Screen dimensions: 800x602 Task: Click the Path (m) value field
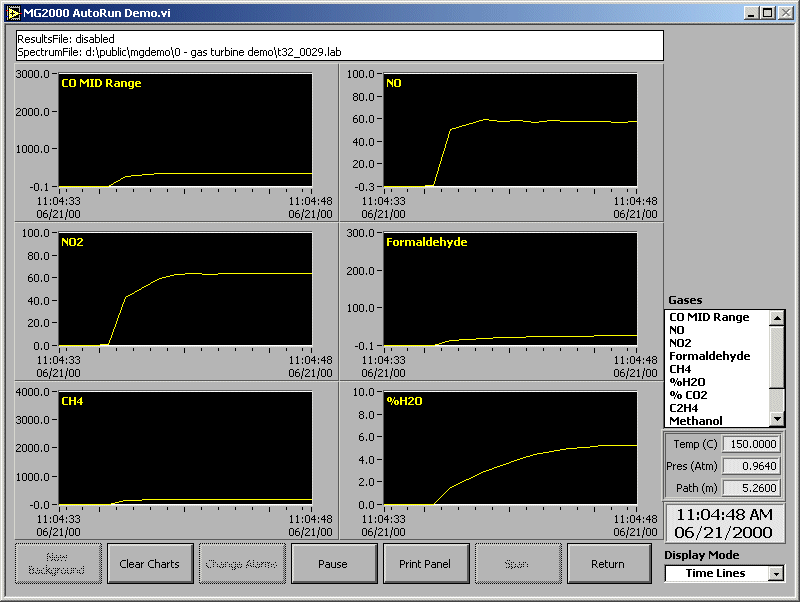(751, 488)
